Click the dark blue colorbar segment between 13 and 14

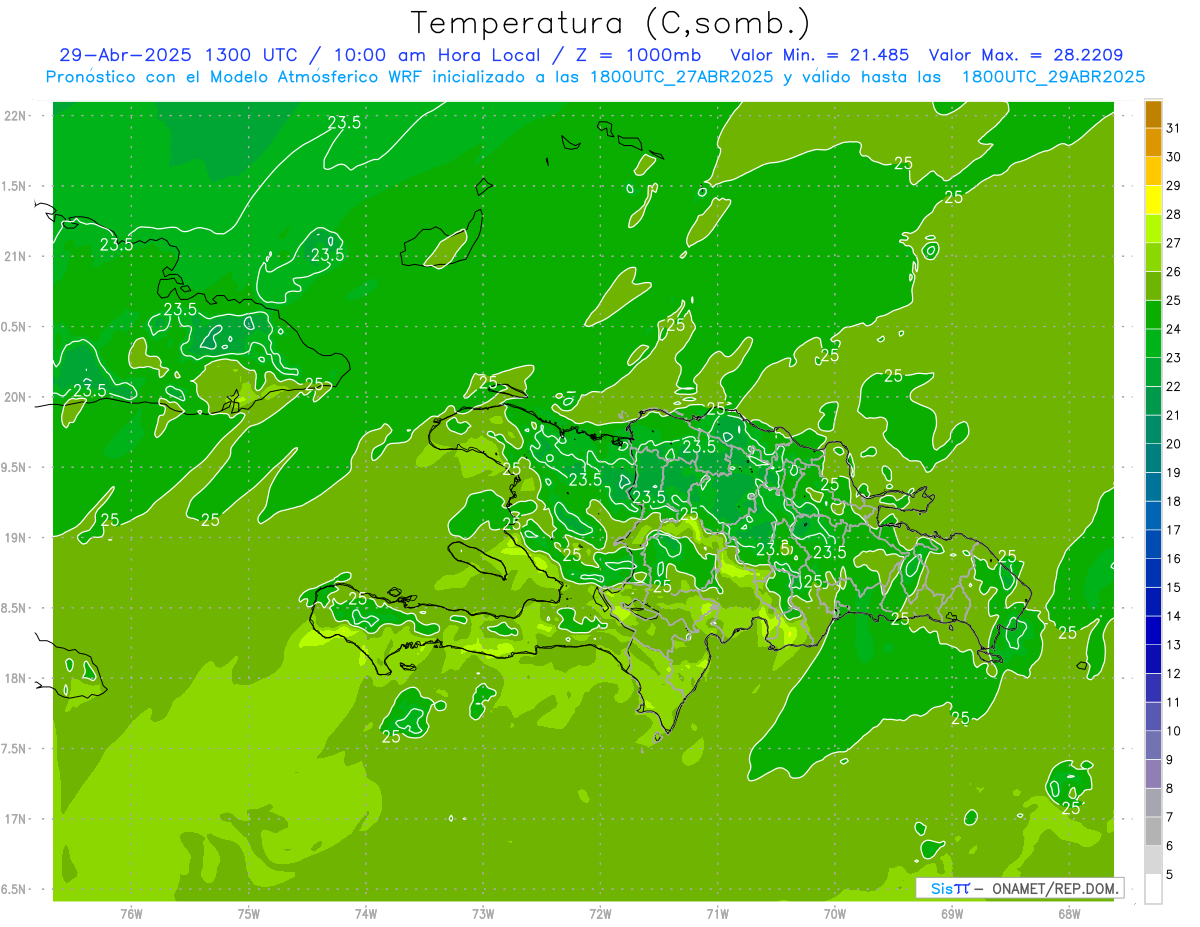pos(1153,631)
